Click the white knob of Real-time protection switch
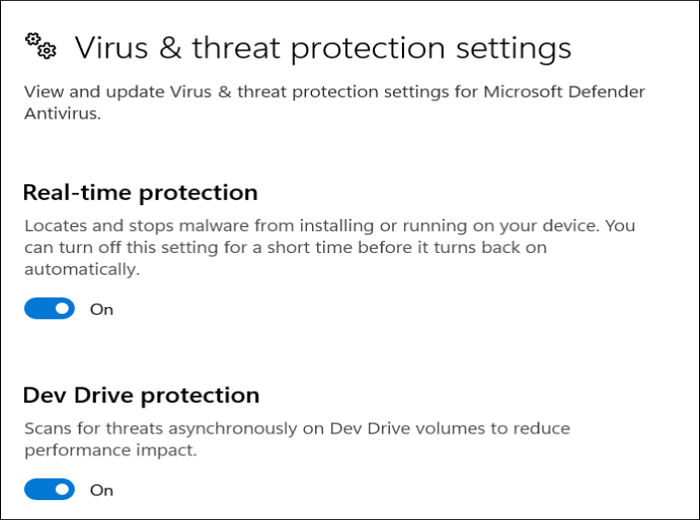This screenshot has height=520, width=700. 63,309
